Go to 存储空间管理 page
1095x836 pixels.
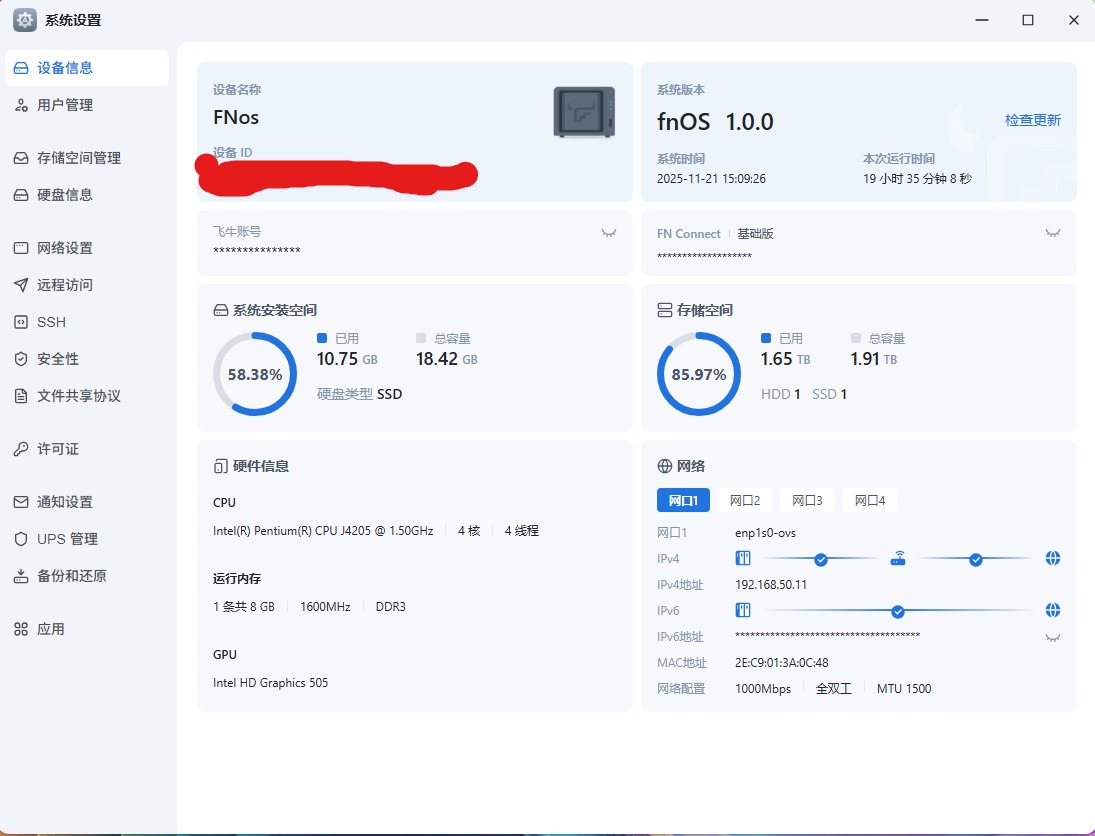click(87, 159)
